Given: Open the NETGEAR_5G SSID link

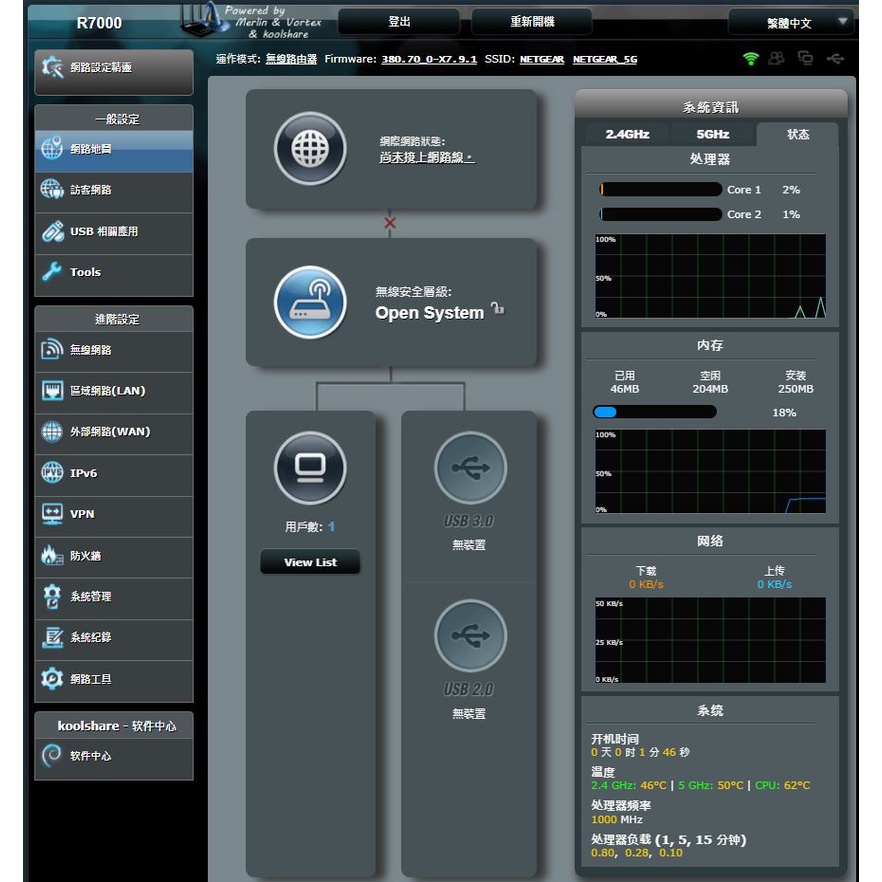Looking at the screenshot, I should [604, 60].
